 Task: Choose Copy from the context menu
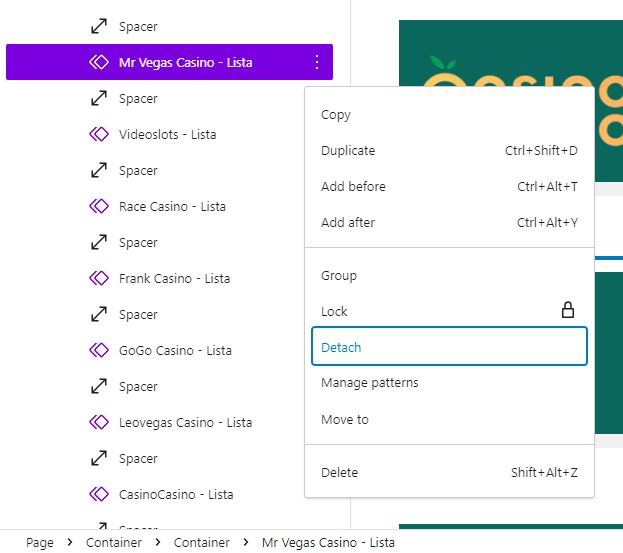pos(449,115)
